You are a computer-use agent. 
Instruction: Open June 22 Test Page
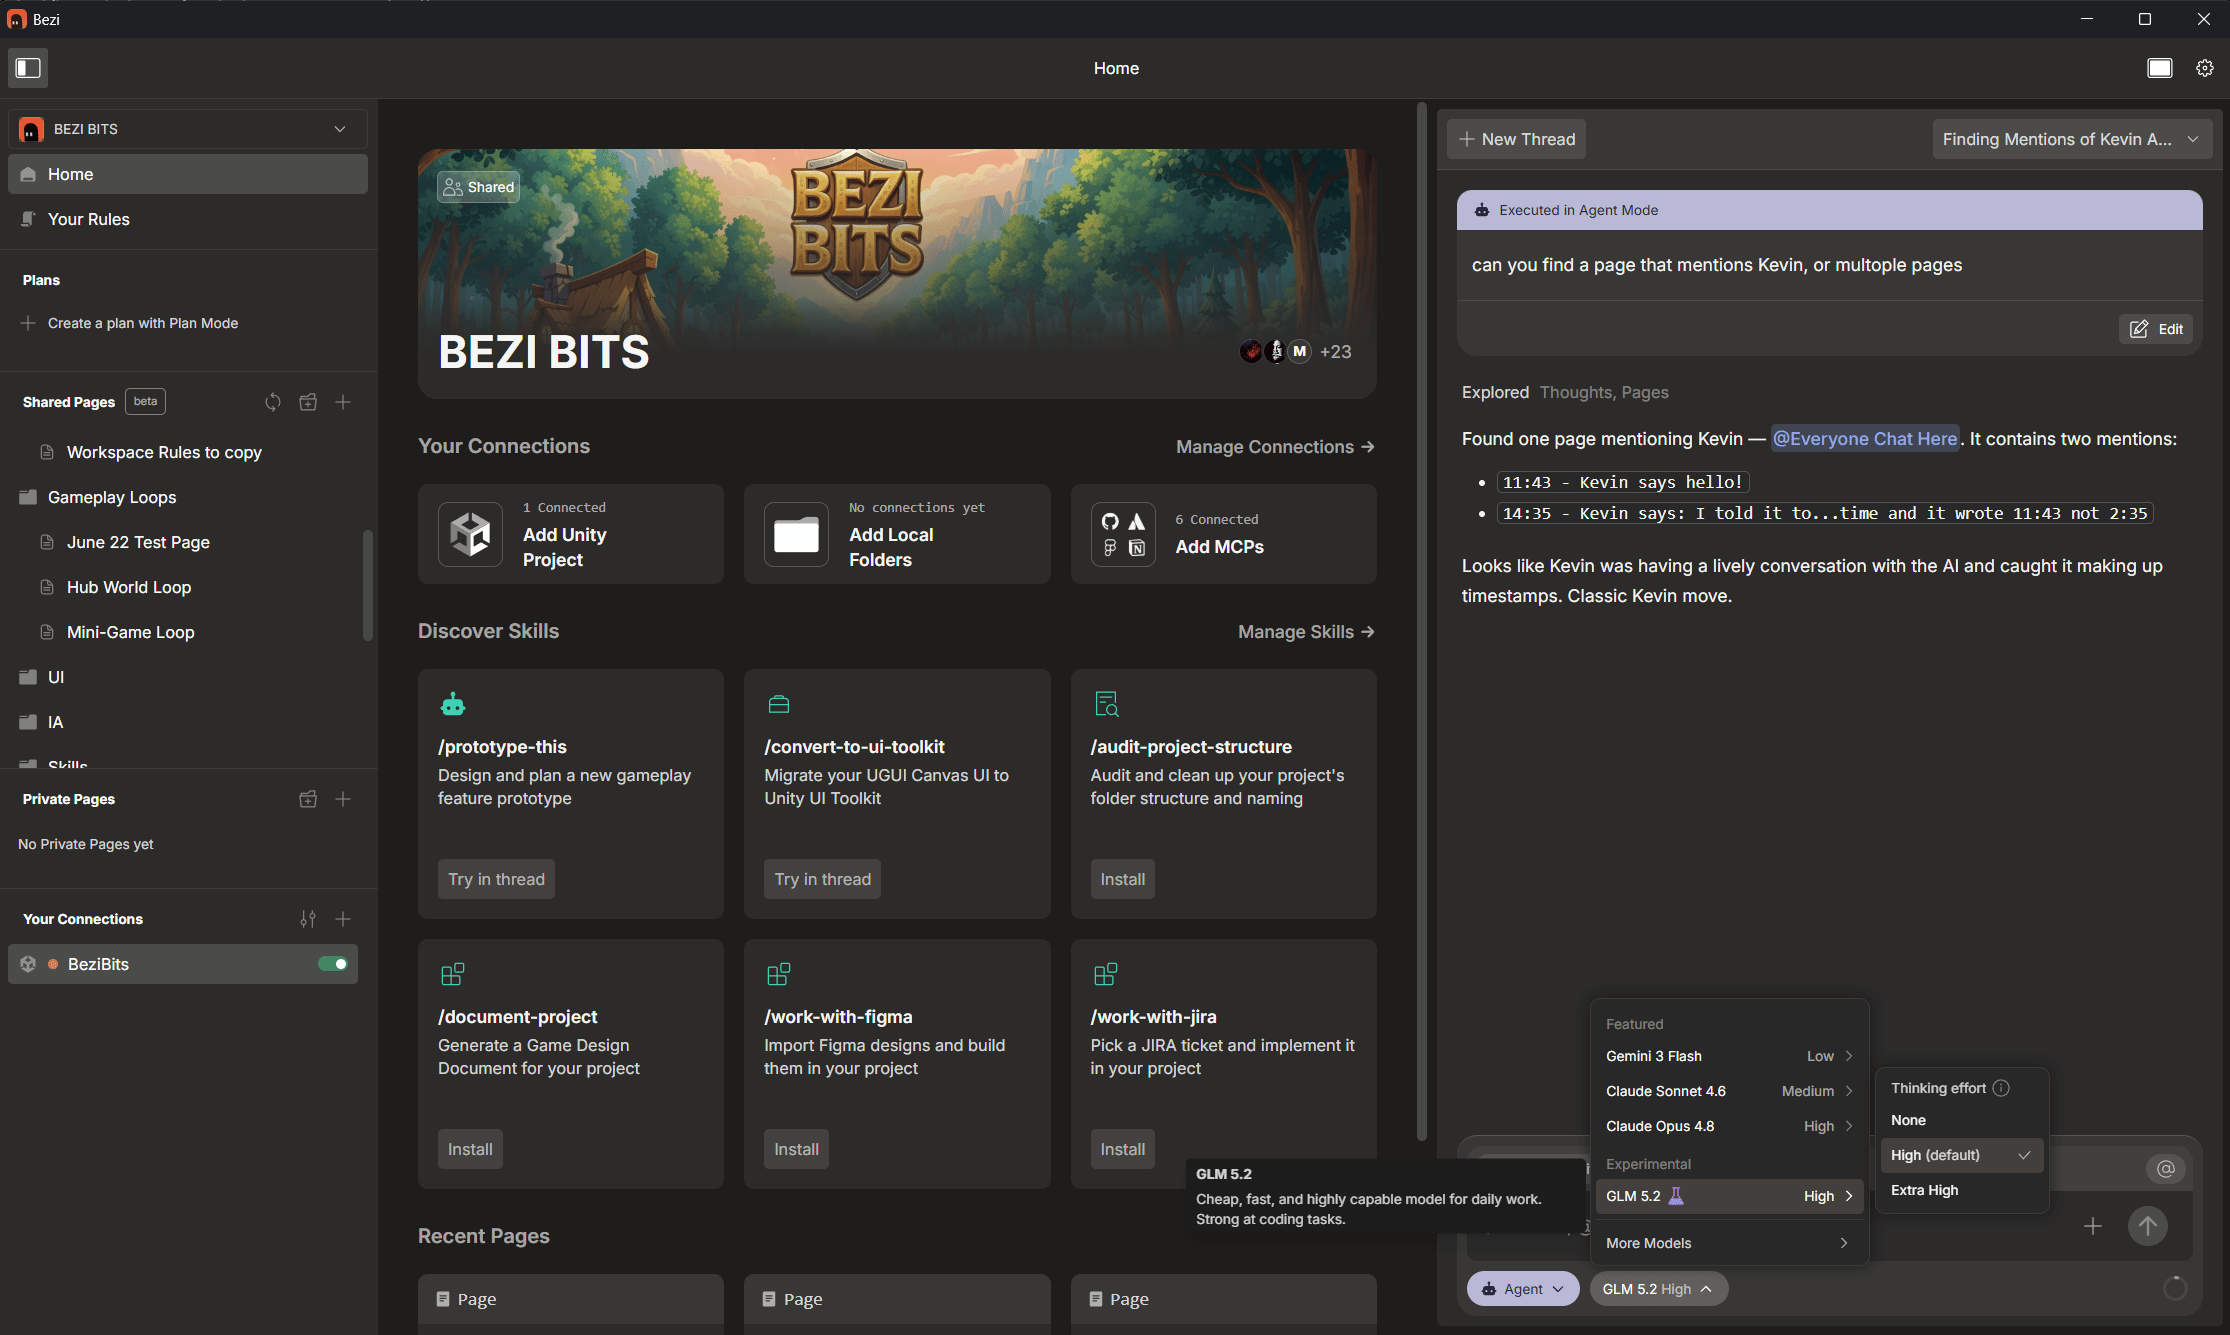tap(138, 542)
